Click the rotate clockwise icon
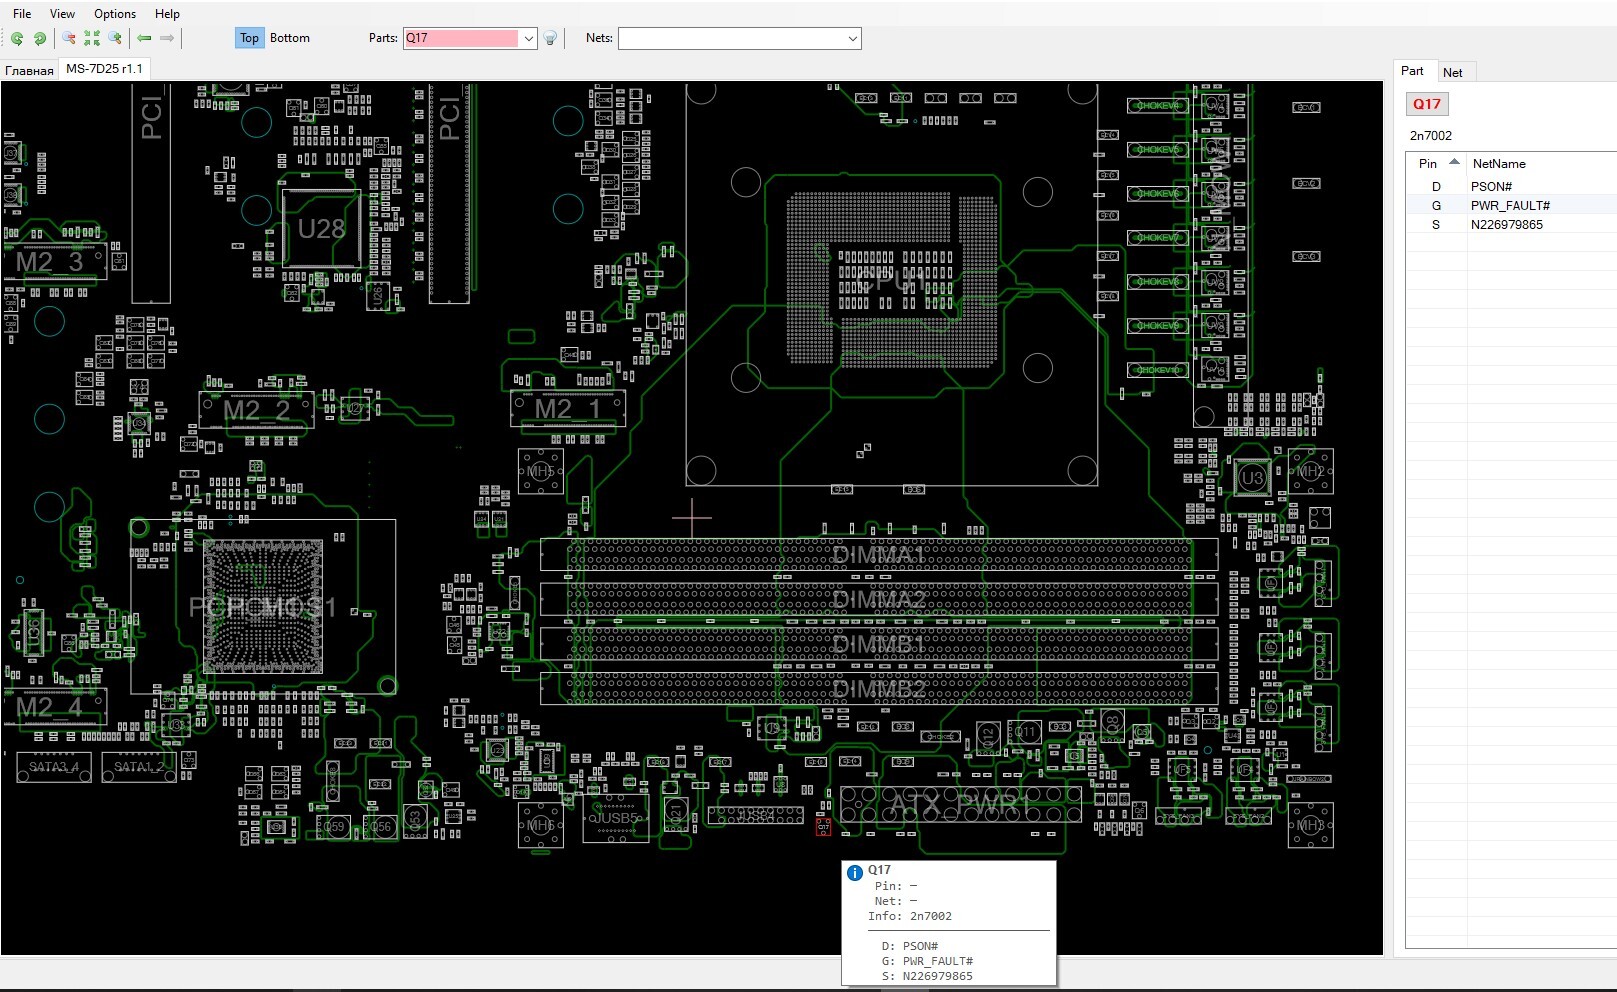Image resolution: width=1617 pixels, height=992 pixels. (x=40, y=38)
